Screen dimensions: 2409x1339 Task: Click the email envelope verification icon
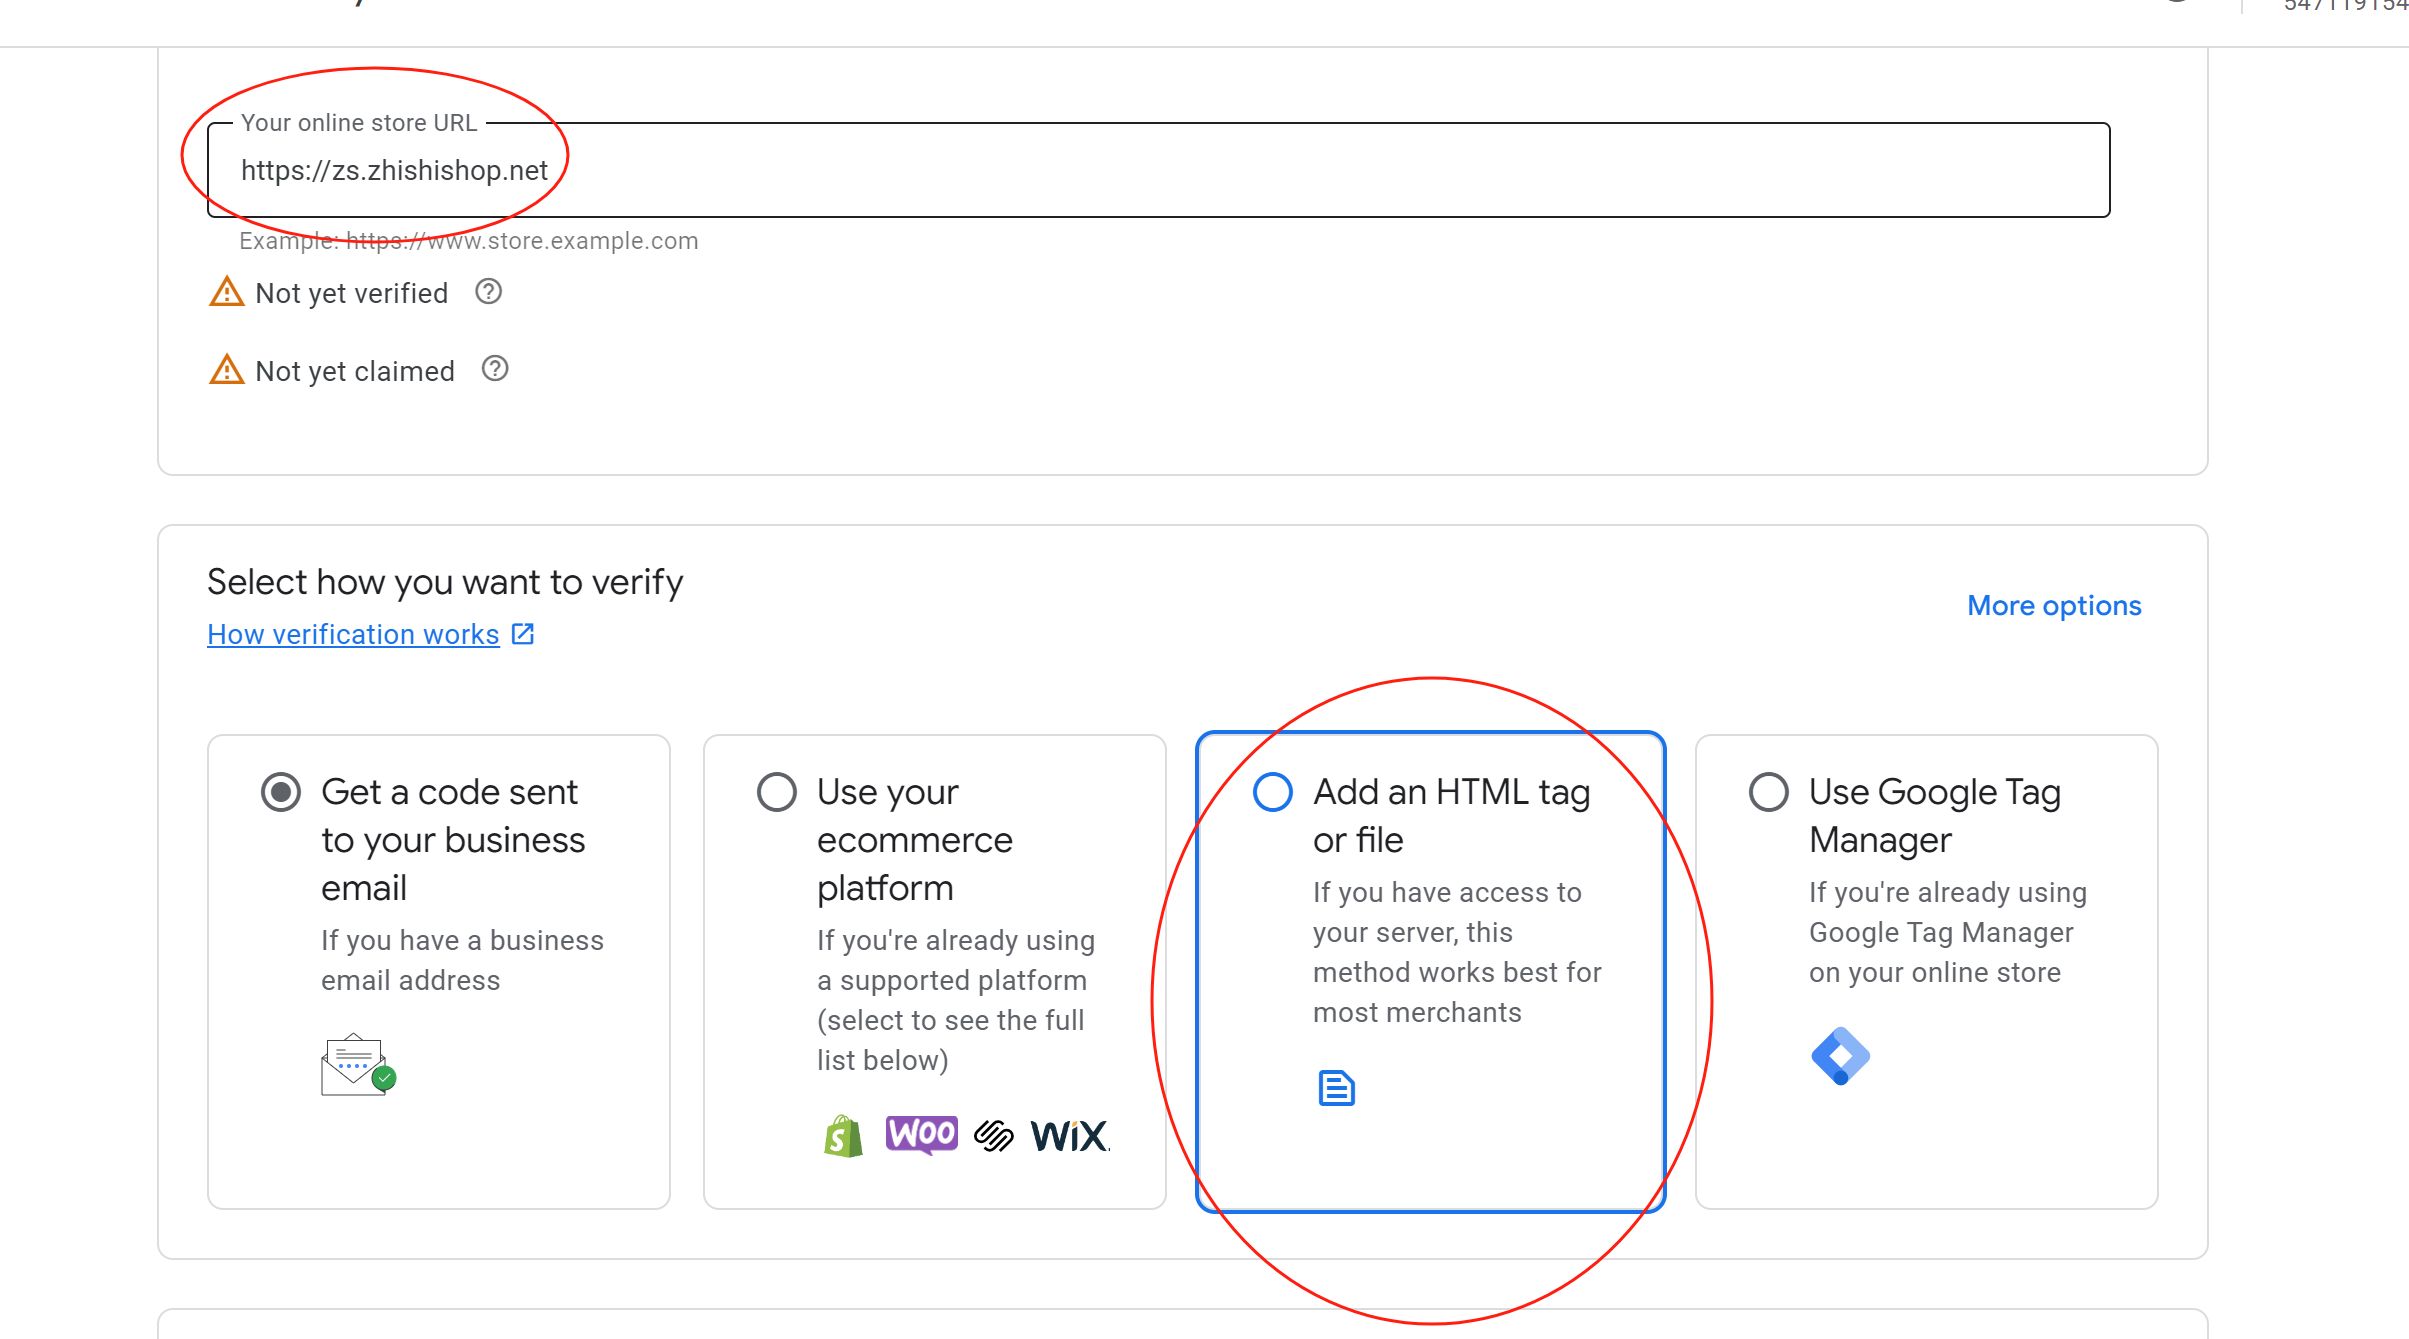[x=358, y=1065]
